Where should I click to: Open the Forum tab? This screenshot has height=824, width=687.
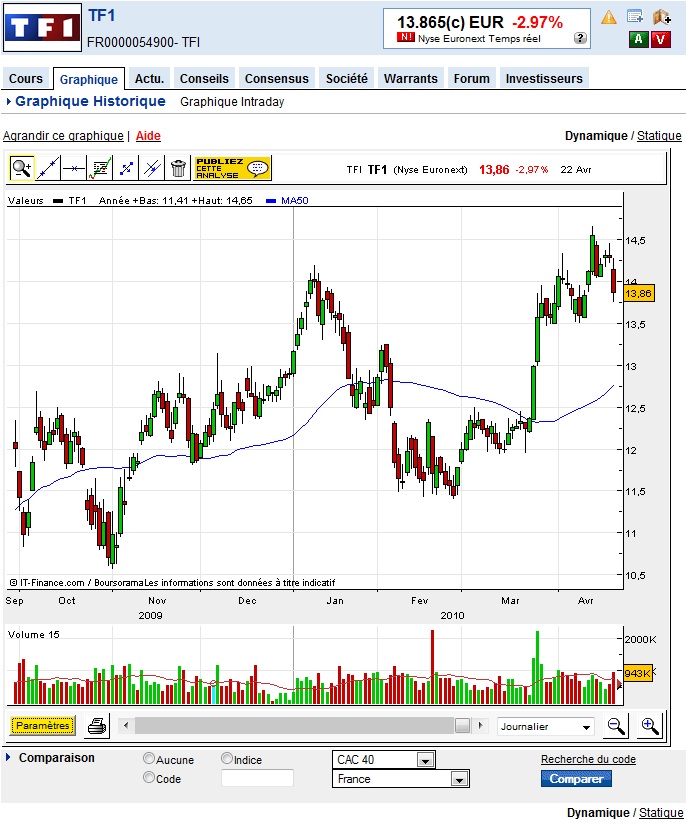click(471, 78)
